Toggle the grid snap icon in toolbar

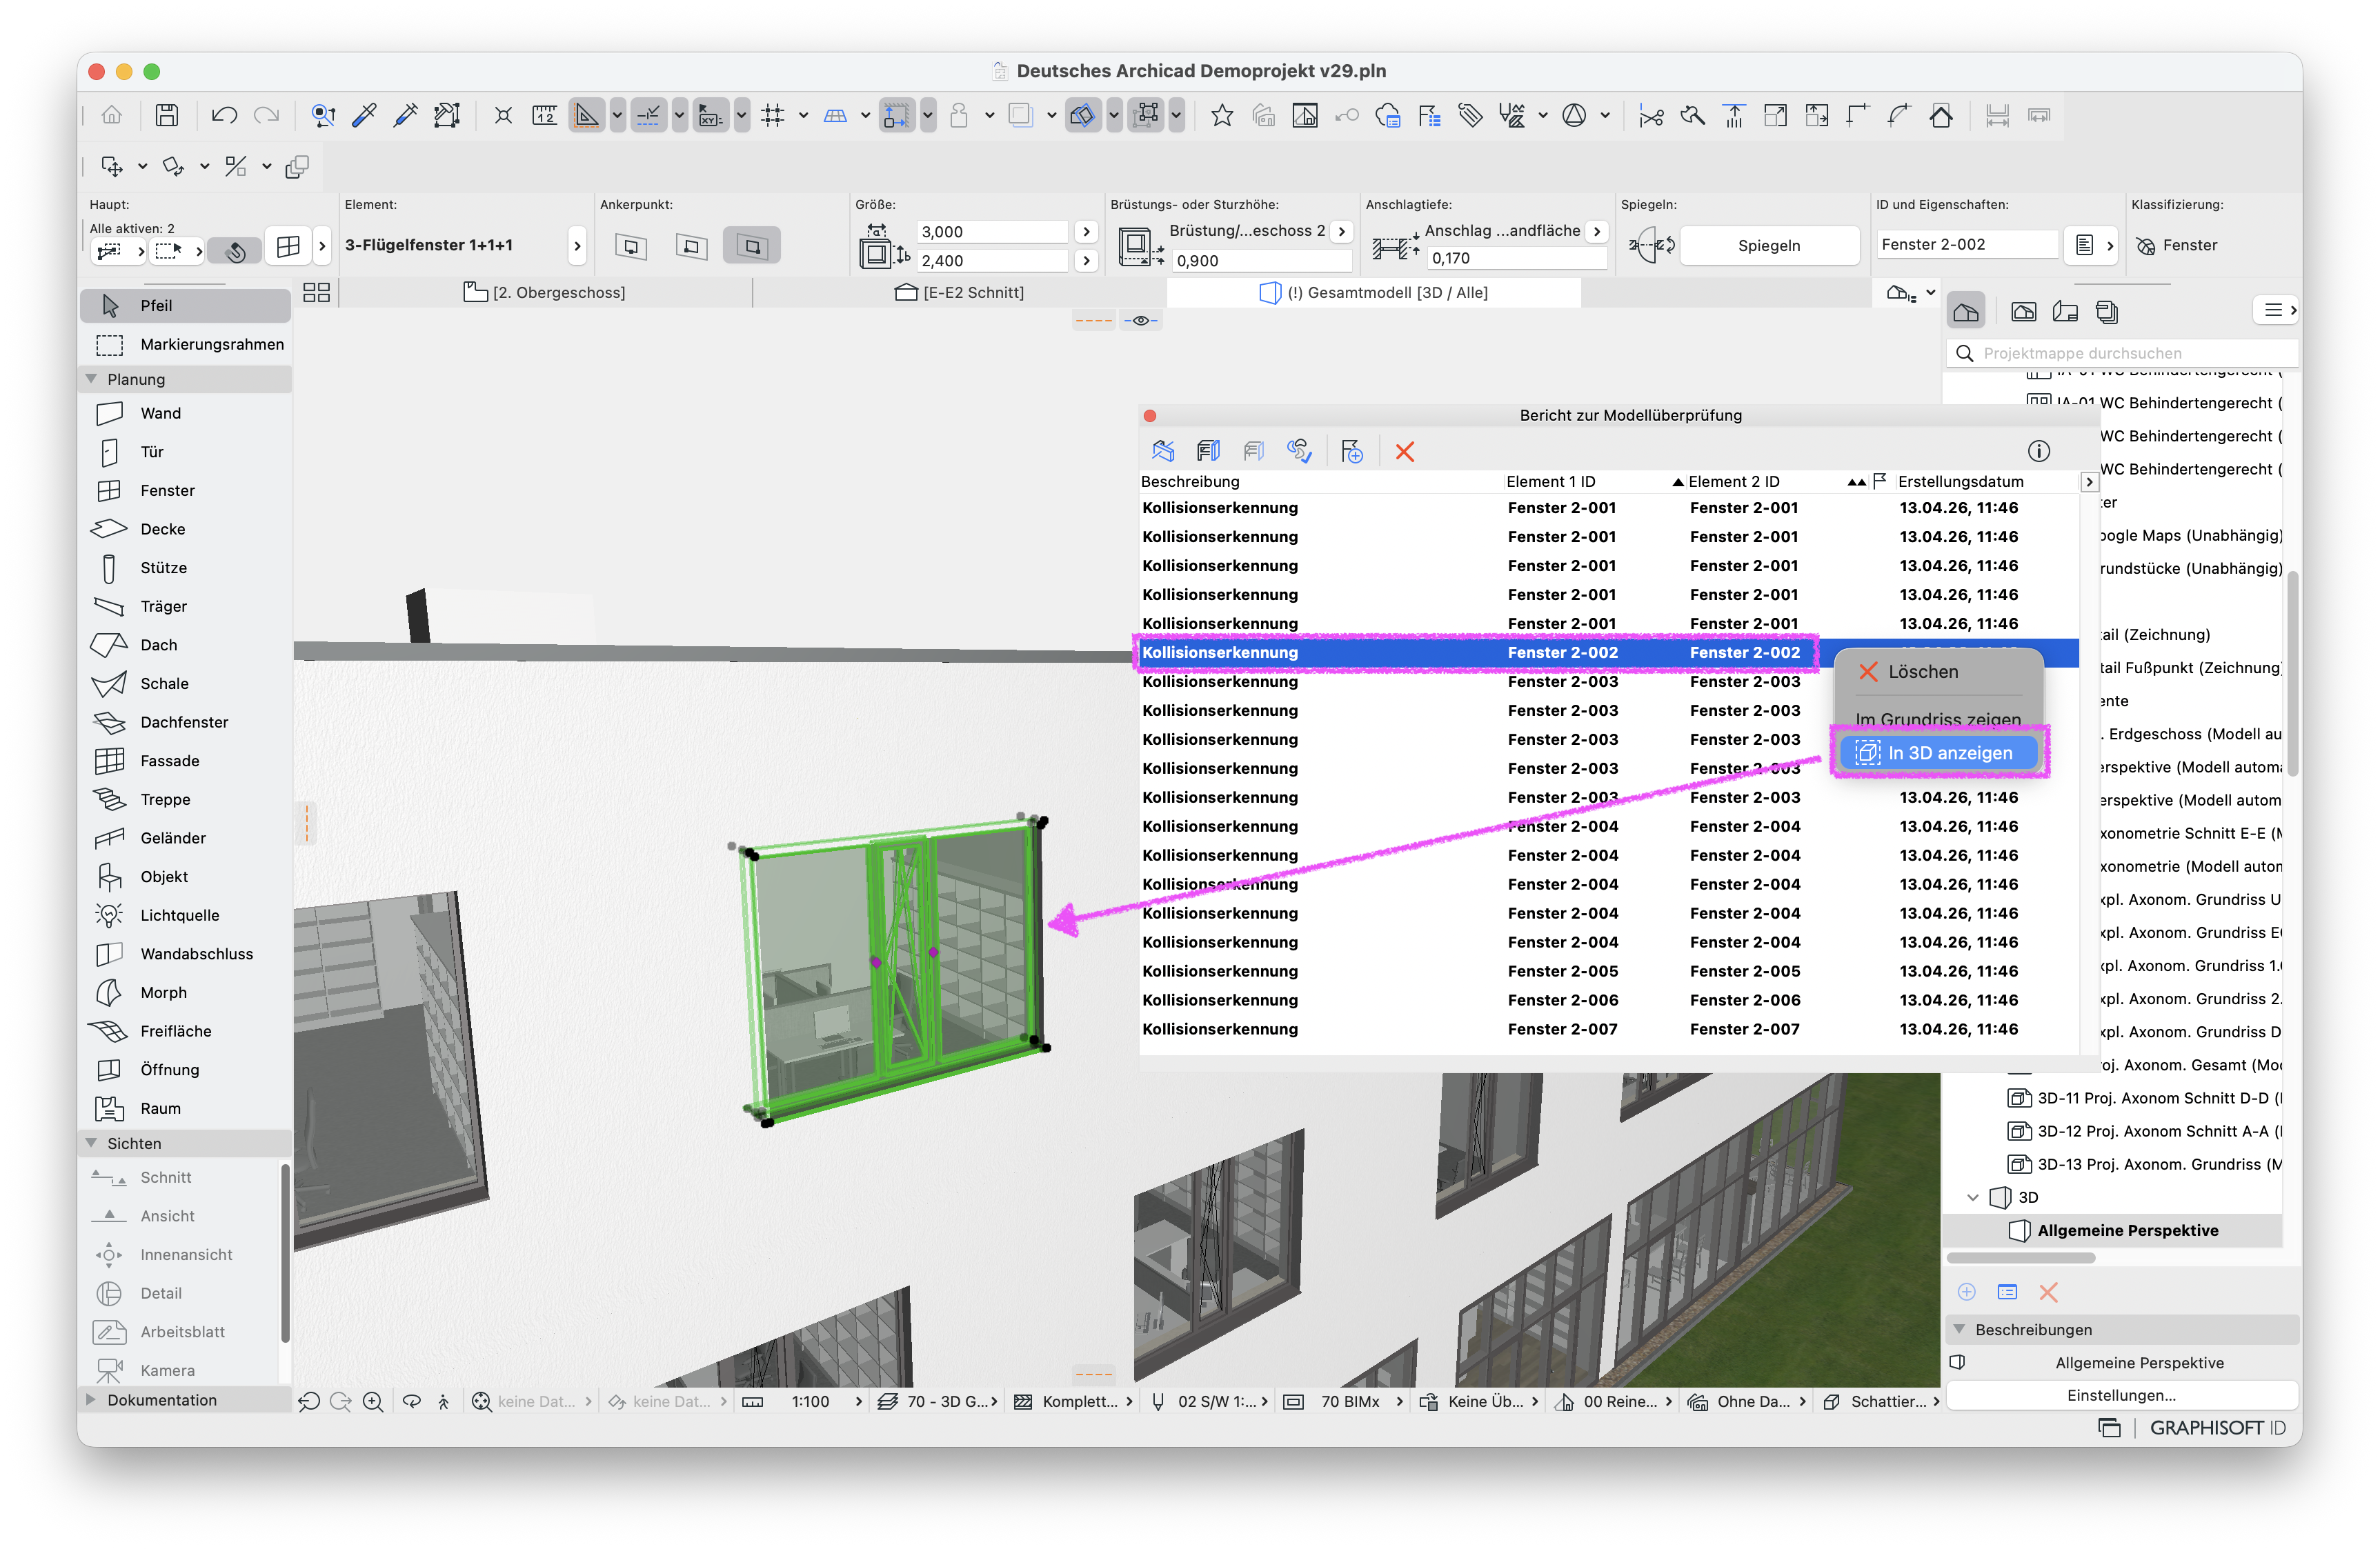[x=773, y=115]
